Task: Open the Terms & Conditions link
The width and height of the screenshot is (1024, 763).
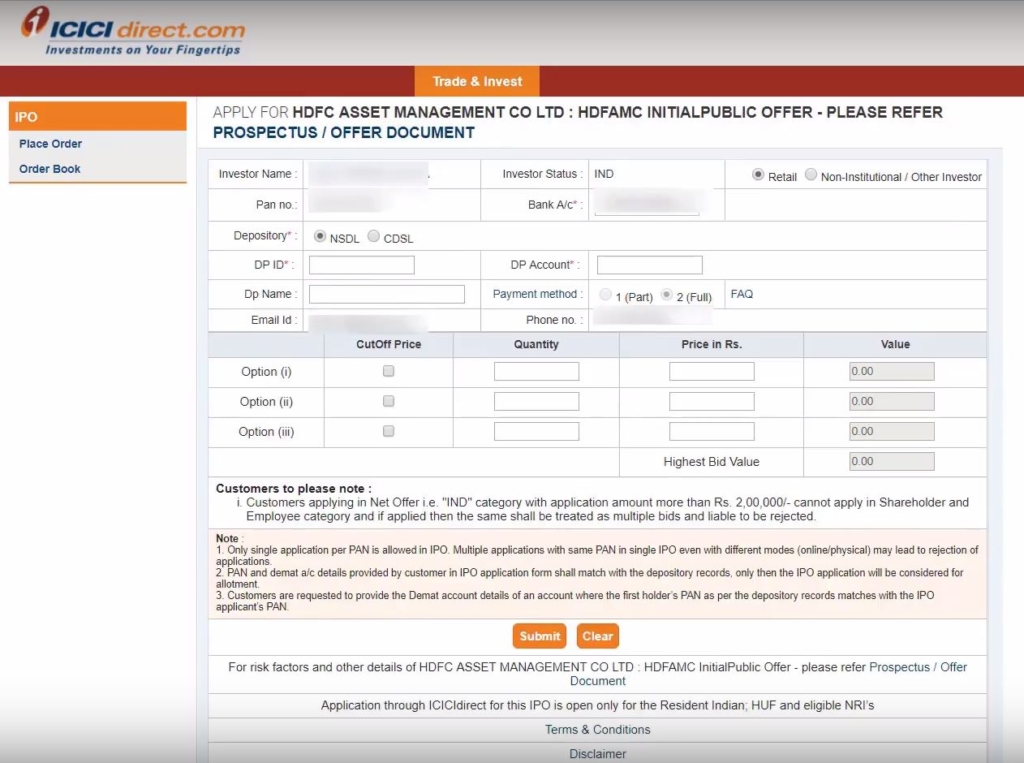Action: tap(598, 730)
